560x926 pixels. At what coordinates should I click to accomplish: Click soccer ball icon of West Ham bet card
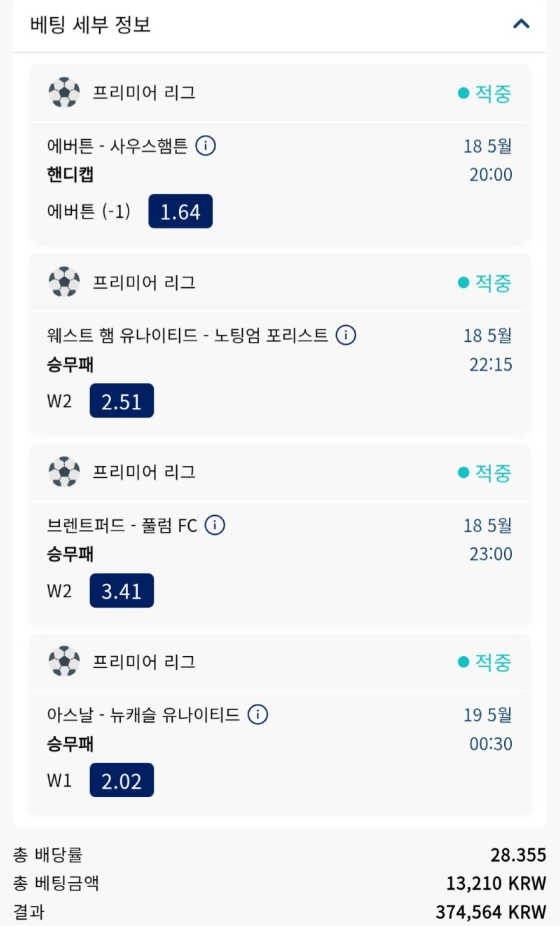[x=64, y=282]
